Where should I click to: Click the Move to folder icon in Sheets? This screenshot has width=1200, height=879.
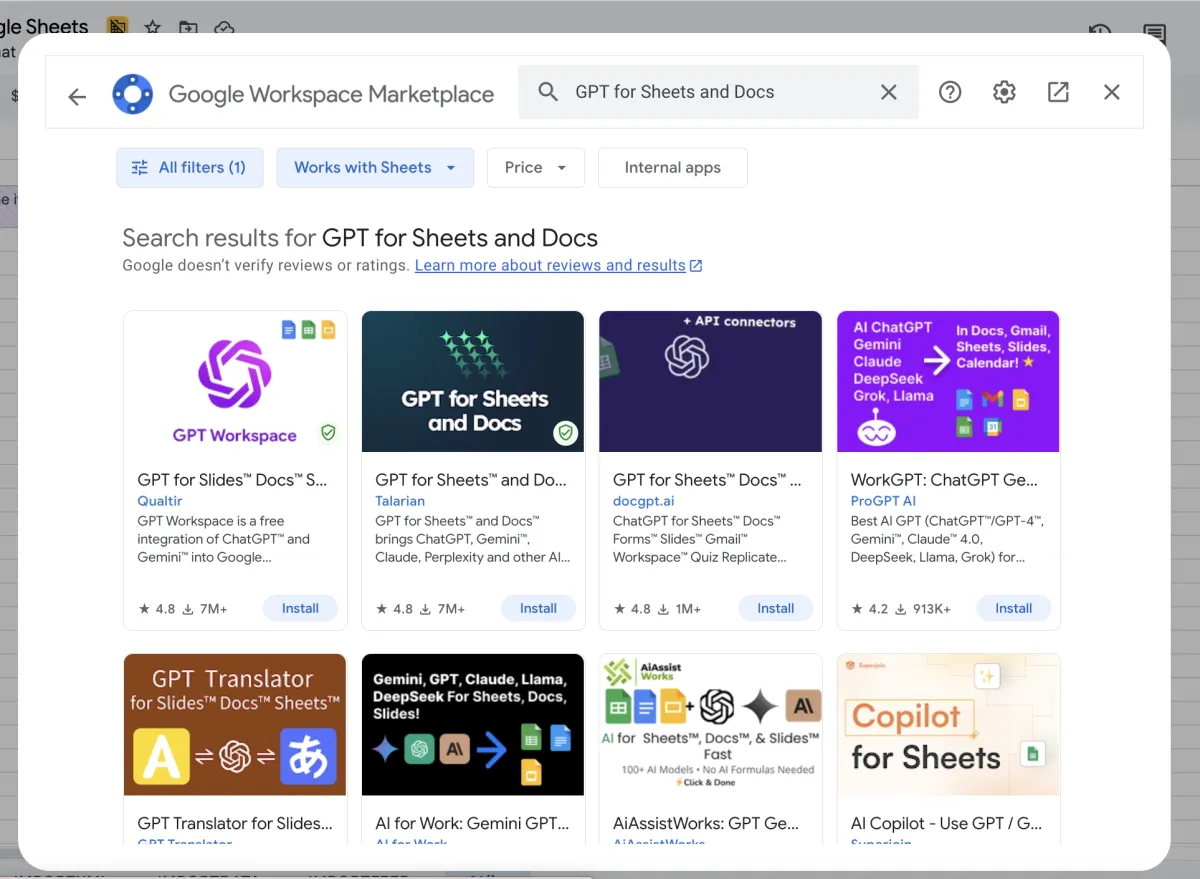pyautogui.click(x=188, y=27)
